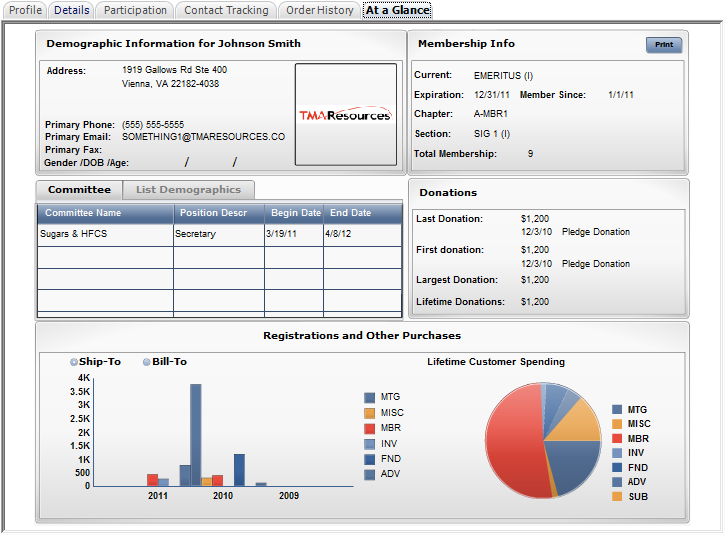The image size is (725, 535).
Task: Click the TMA Resources logo image
Action: pos(345,114)
